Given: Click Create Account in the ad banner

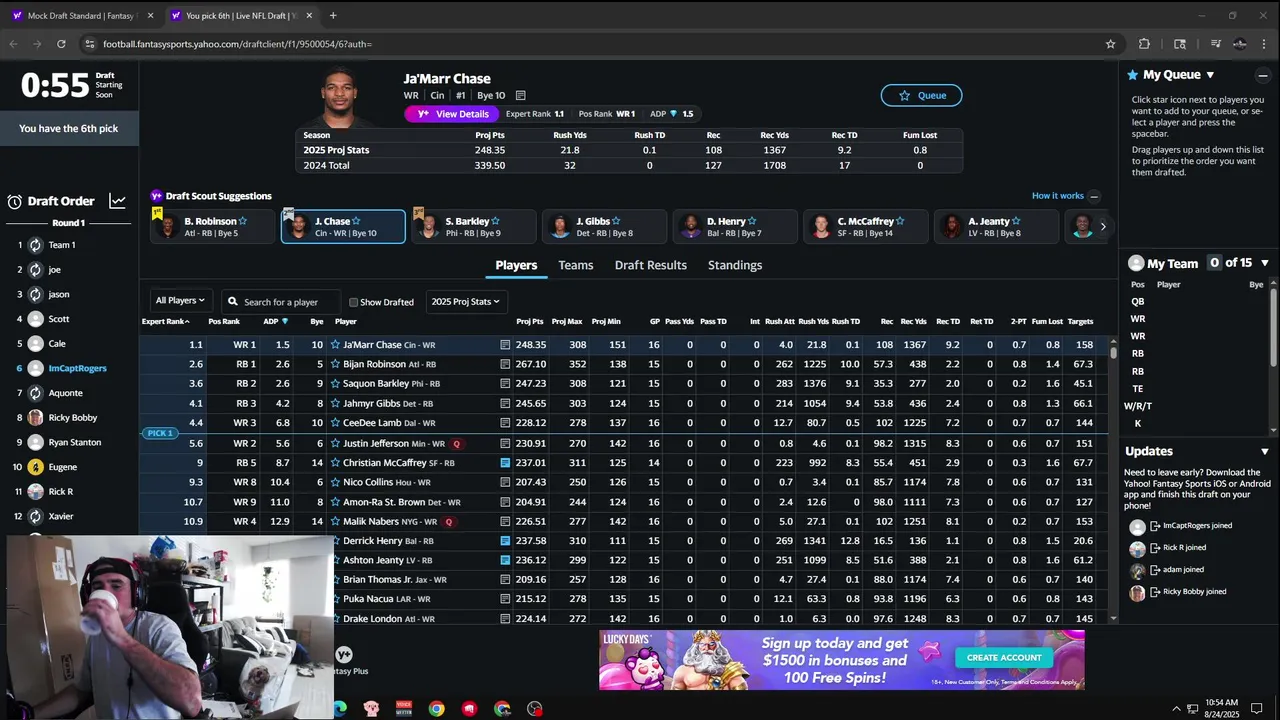Looking at the screenshot, I should coord(1004,658).
